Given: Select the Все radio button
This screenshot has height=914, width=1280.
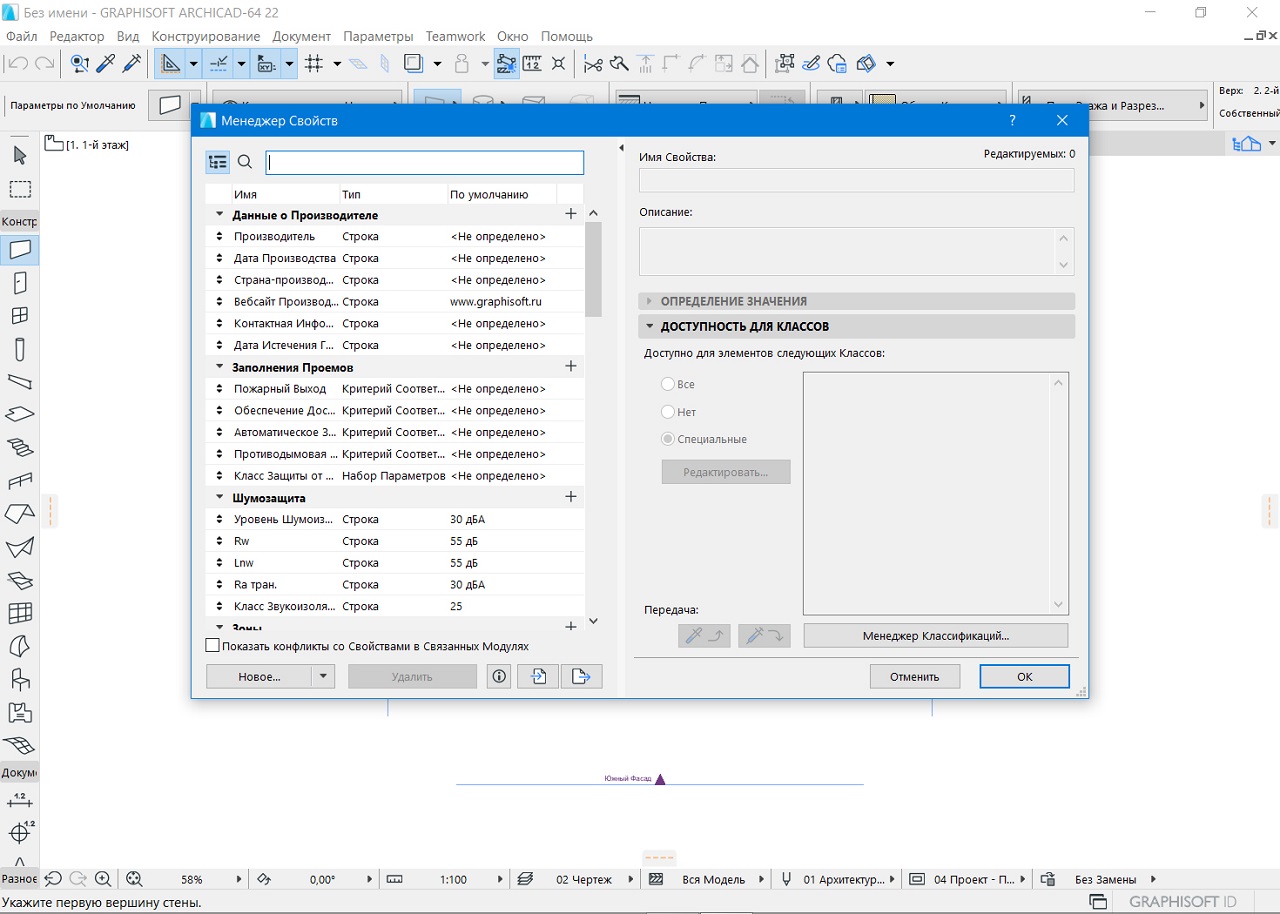Looking at the screenshot, I should click(668, 384).
